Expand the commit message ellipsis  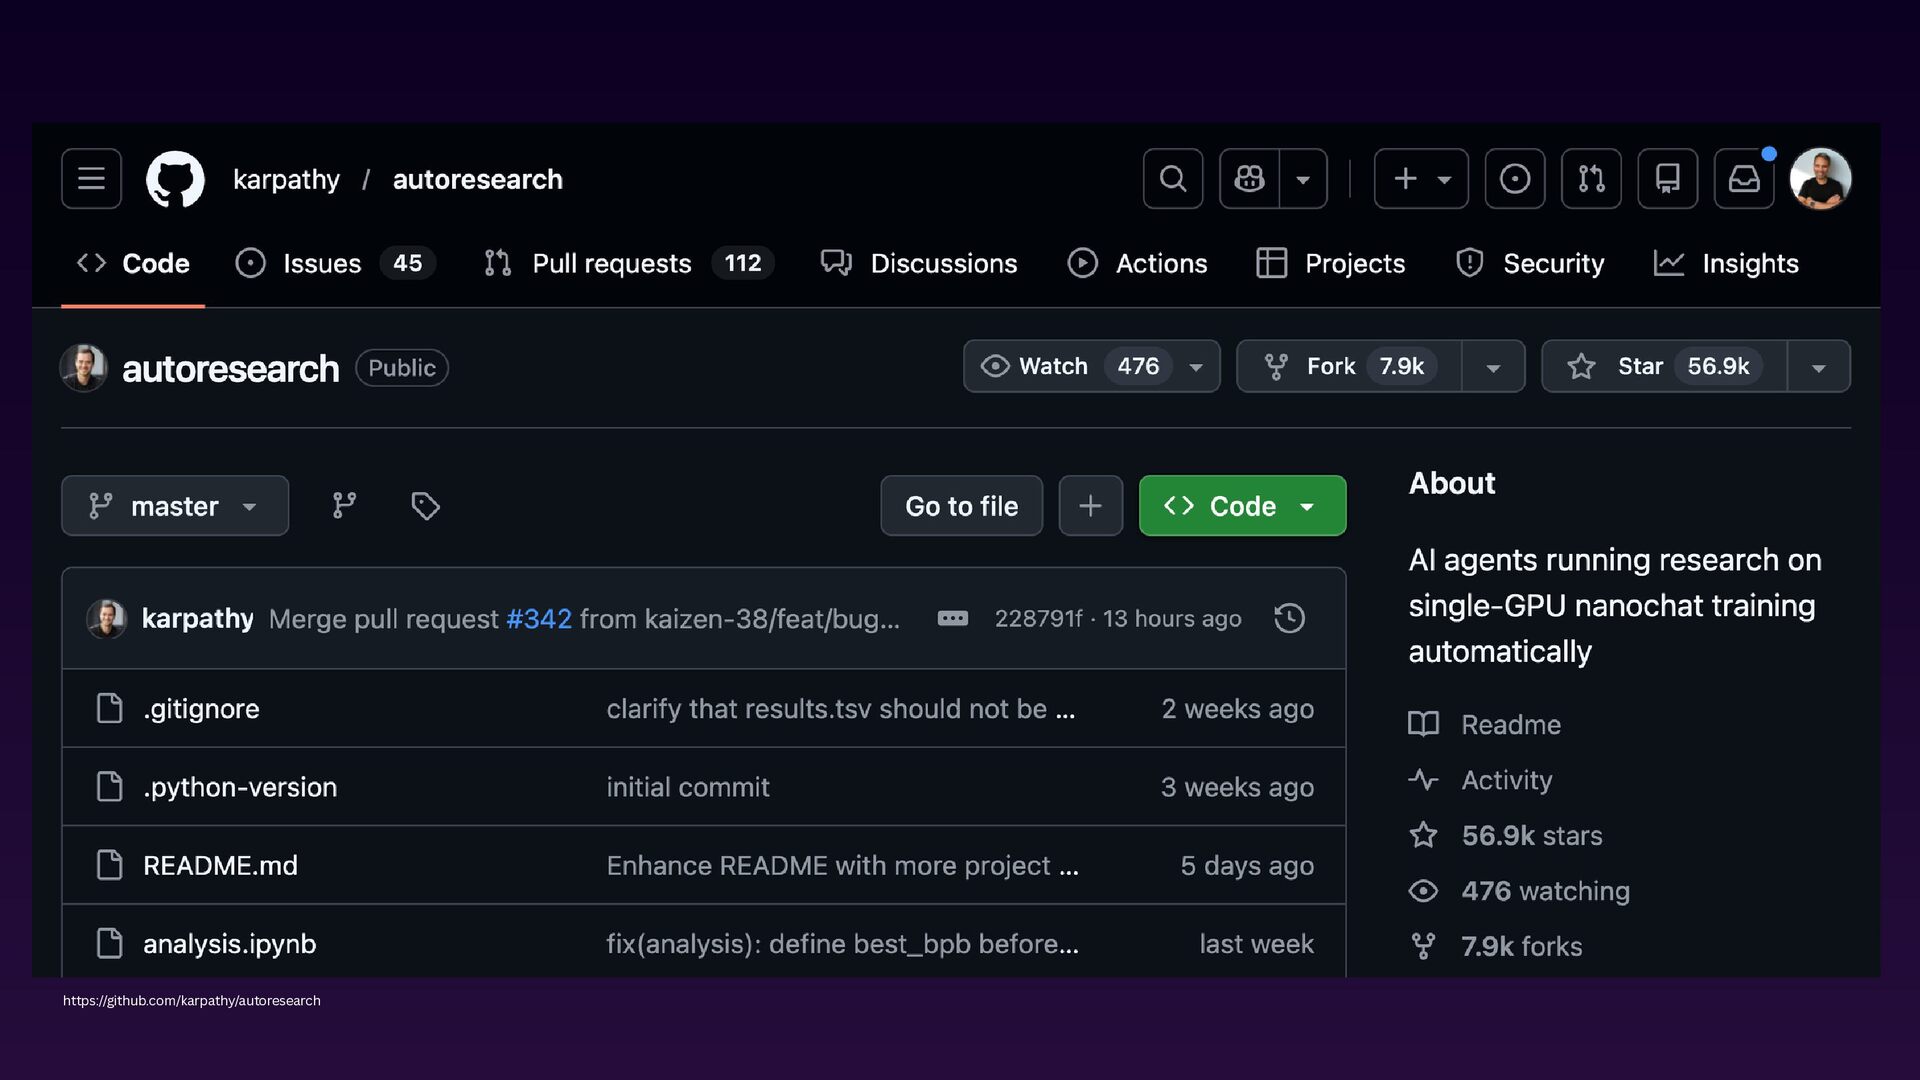coord(952,619)
